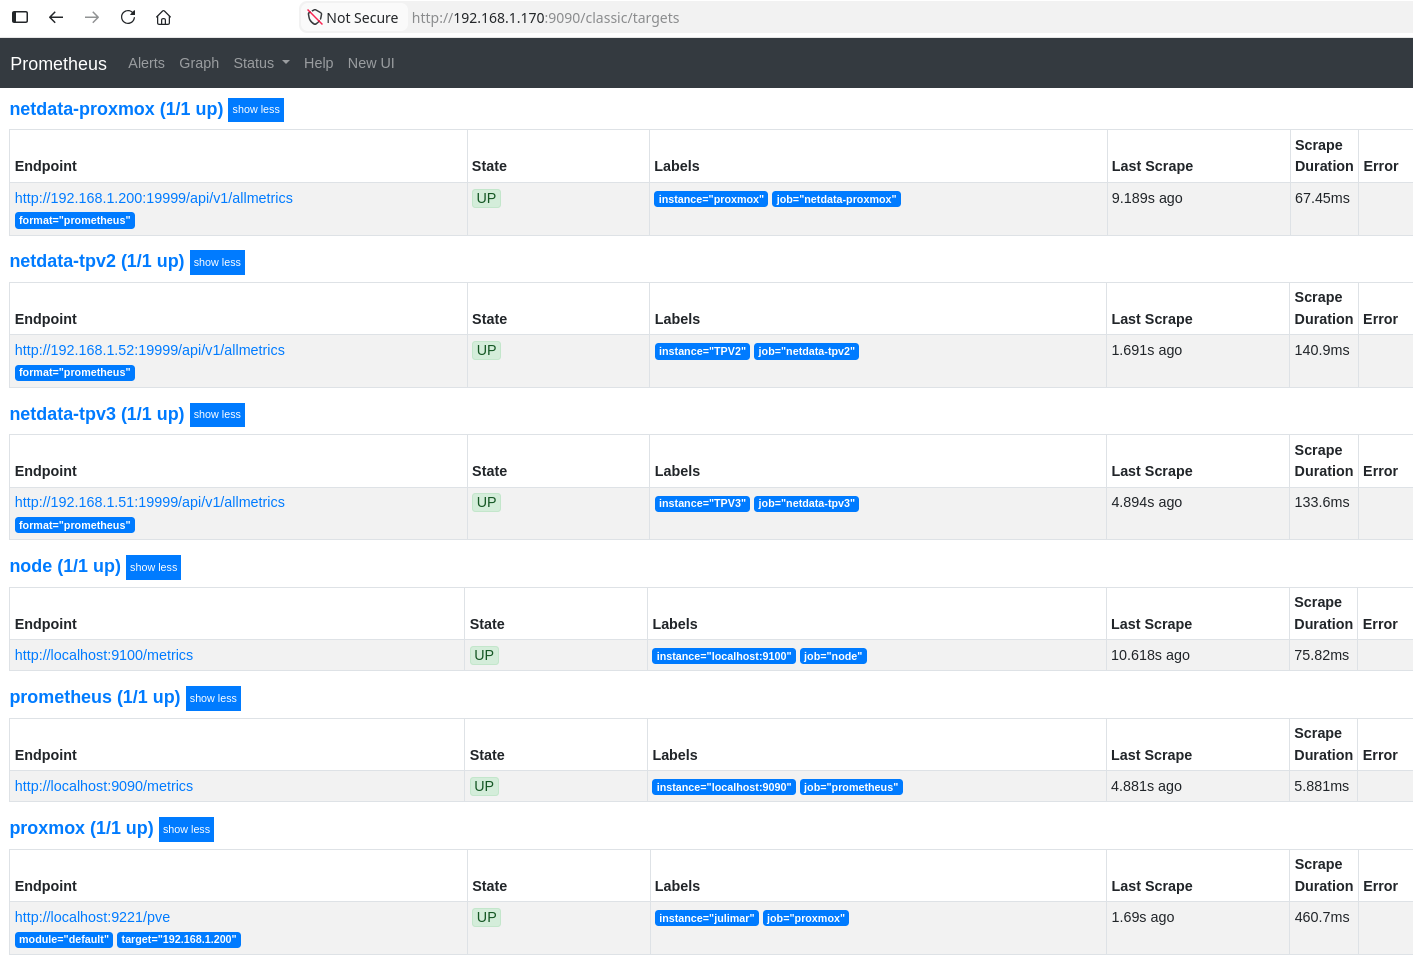Open the Help menu item
This screenshot has height=978, width=1413.
[x=318, y=63]
